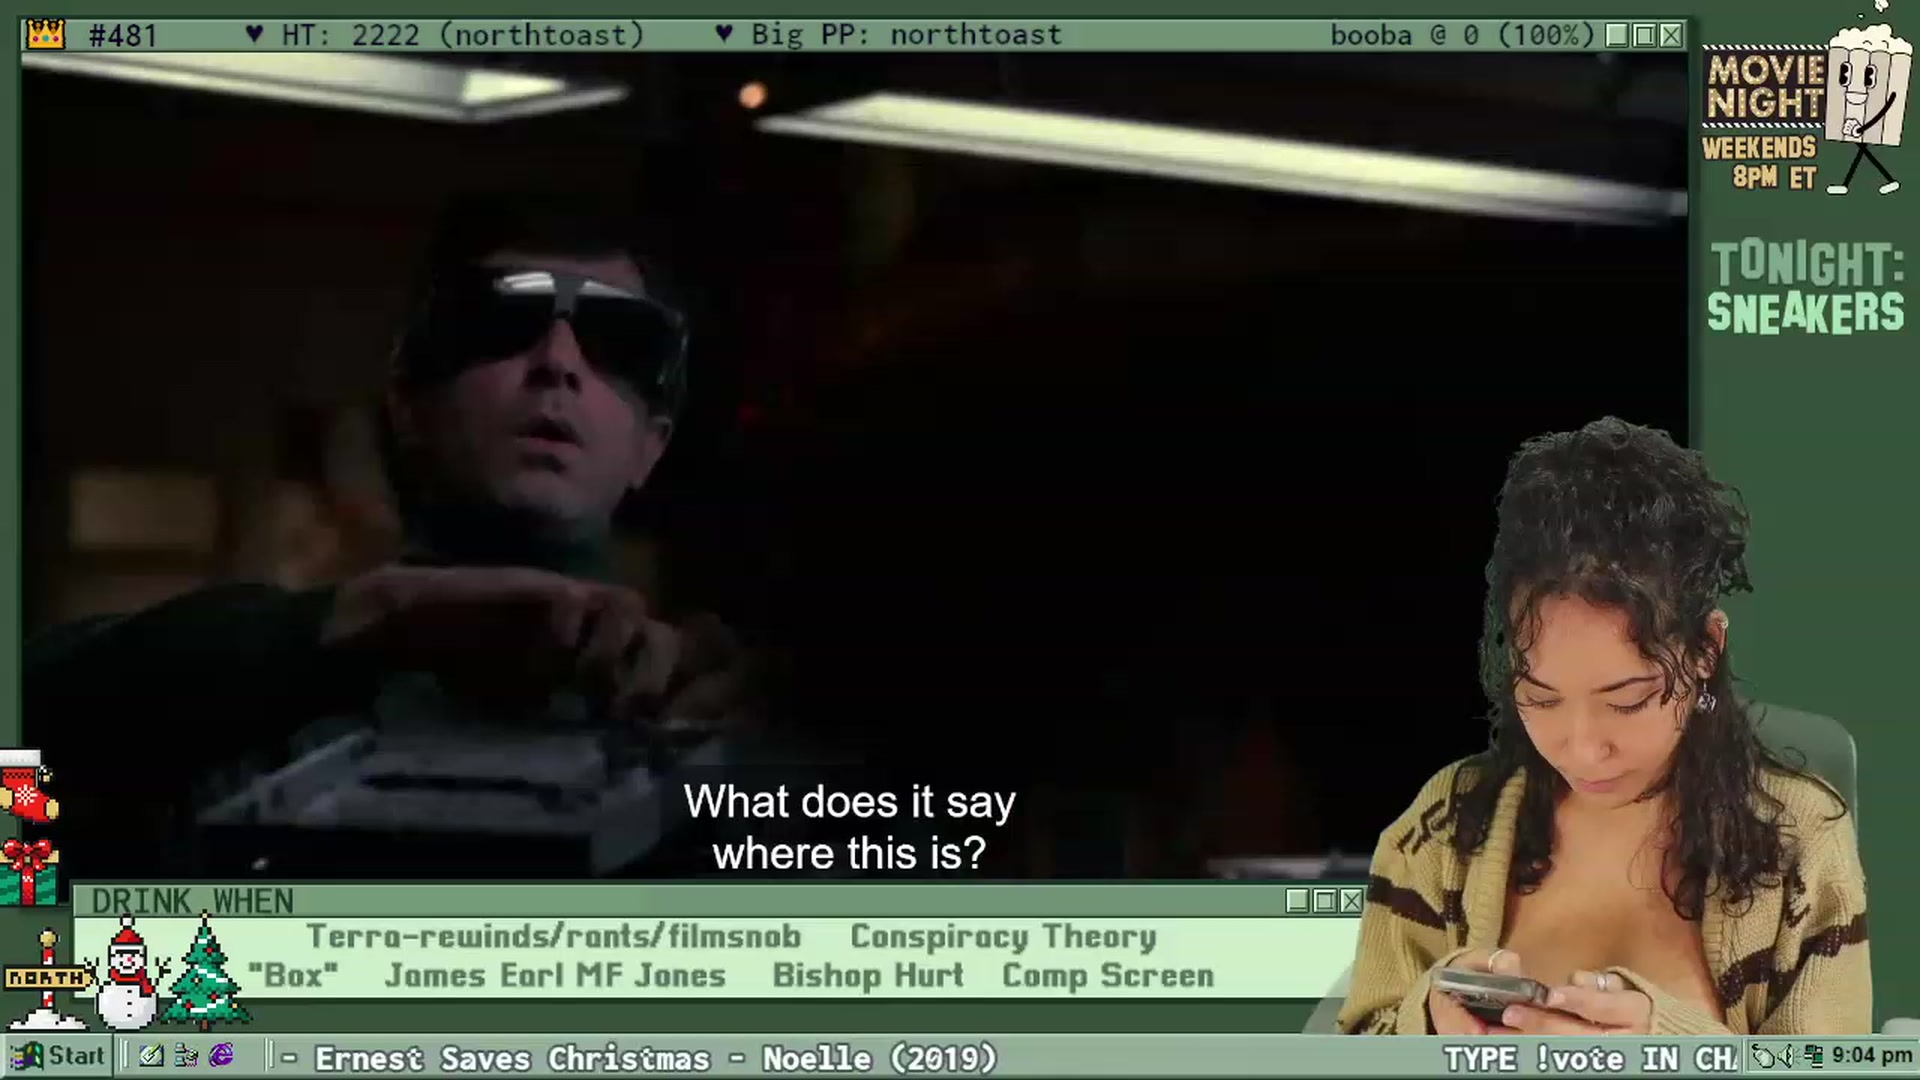Click the 'MOVIE NIGHT' logo text

click(1766, 86)
